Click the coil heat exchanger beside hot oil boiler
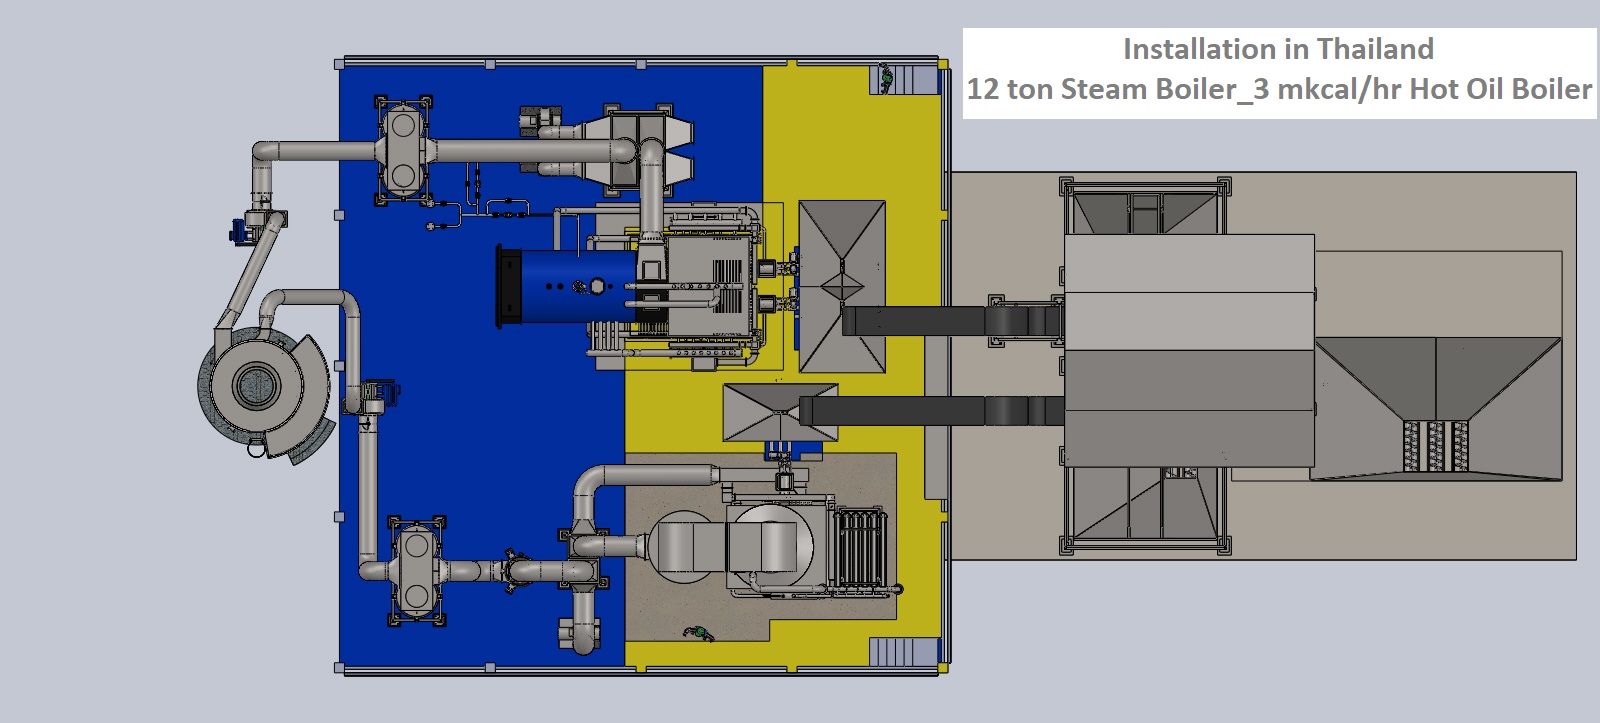This screenshot has height=723, width=1600. (x=860, y=552)
